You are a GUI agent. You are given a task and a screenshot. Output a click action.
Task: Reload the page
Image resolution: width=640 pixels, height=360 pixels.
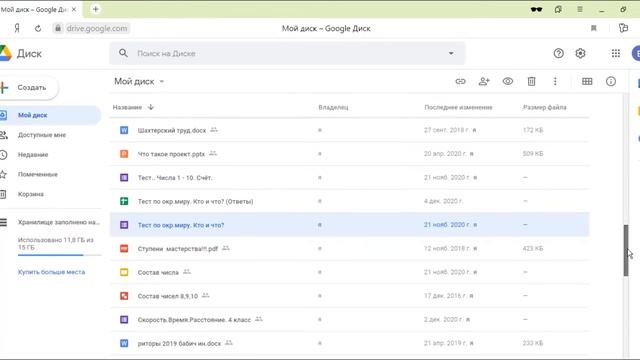click(38, 28)
